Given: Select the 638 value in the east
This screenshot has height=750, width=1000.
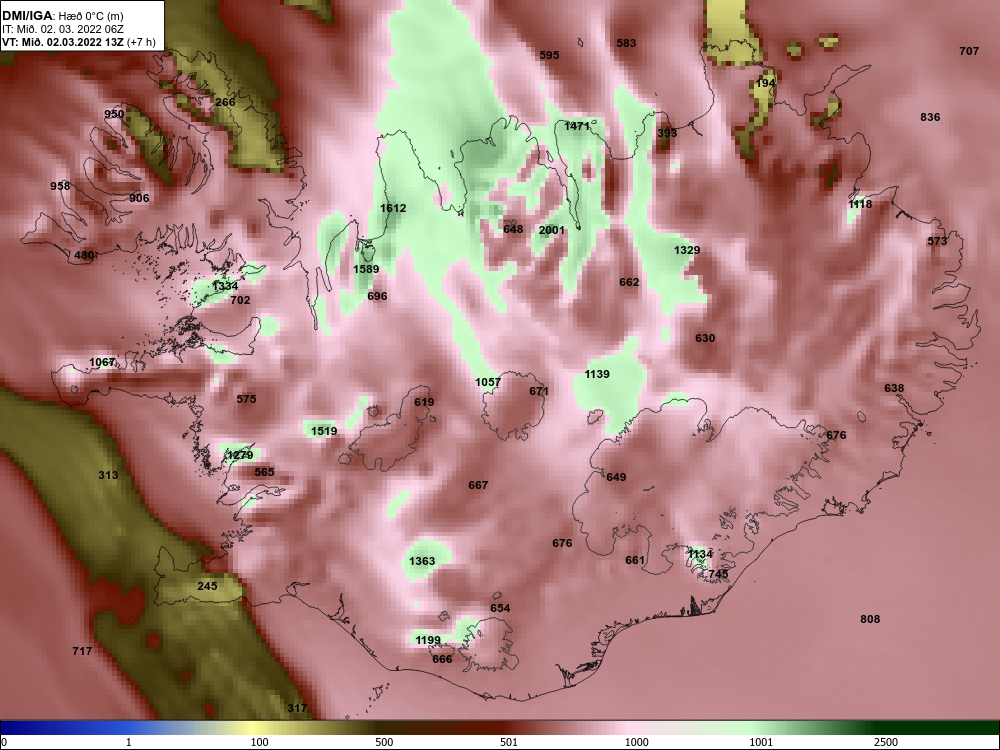Looking at the screenshot, I should click(894, 388).
